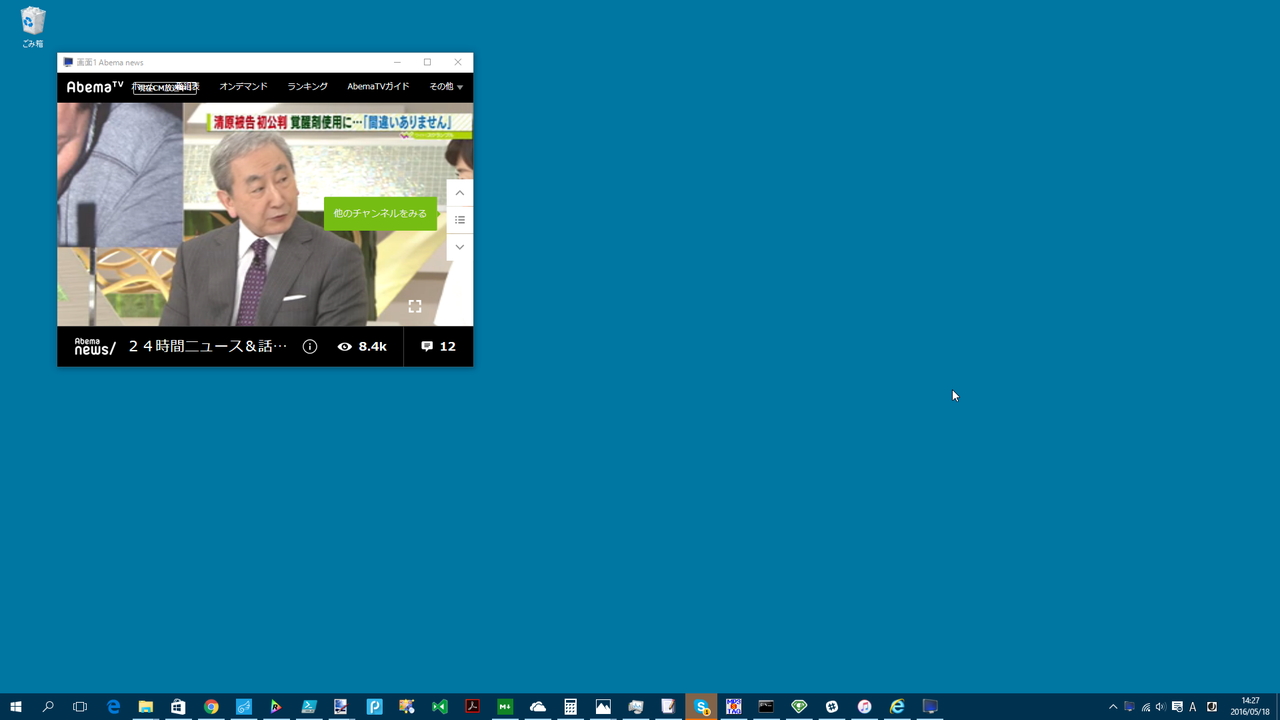Open the Visual Studio taskbar icon

(x=440, y=707)
